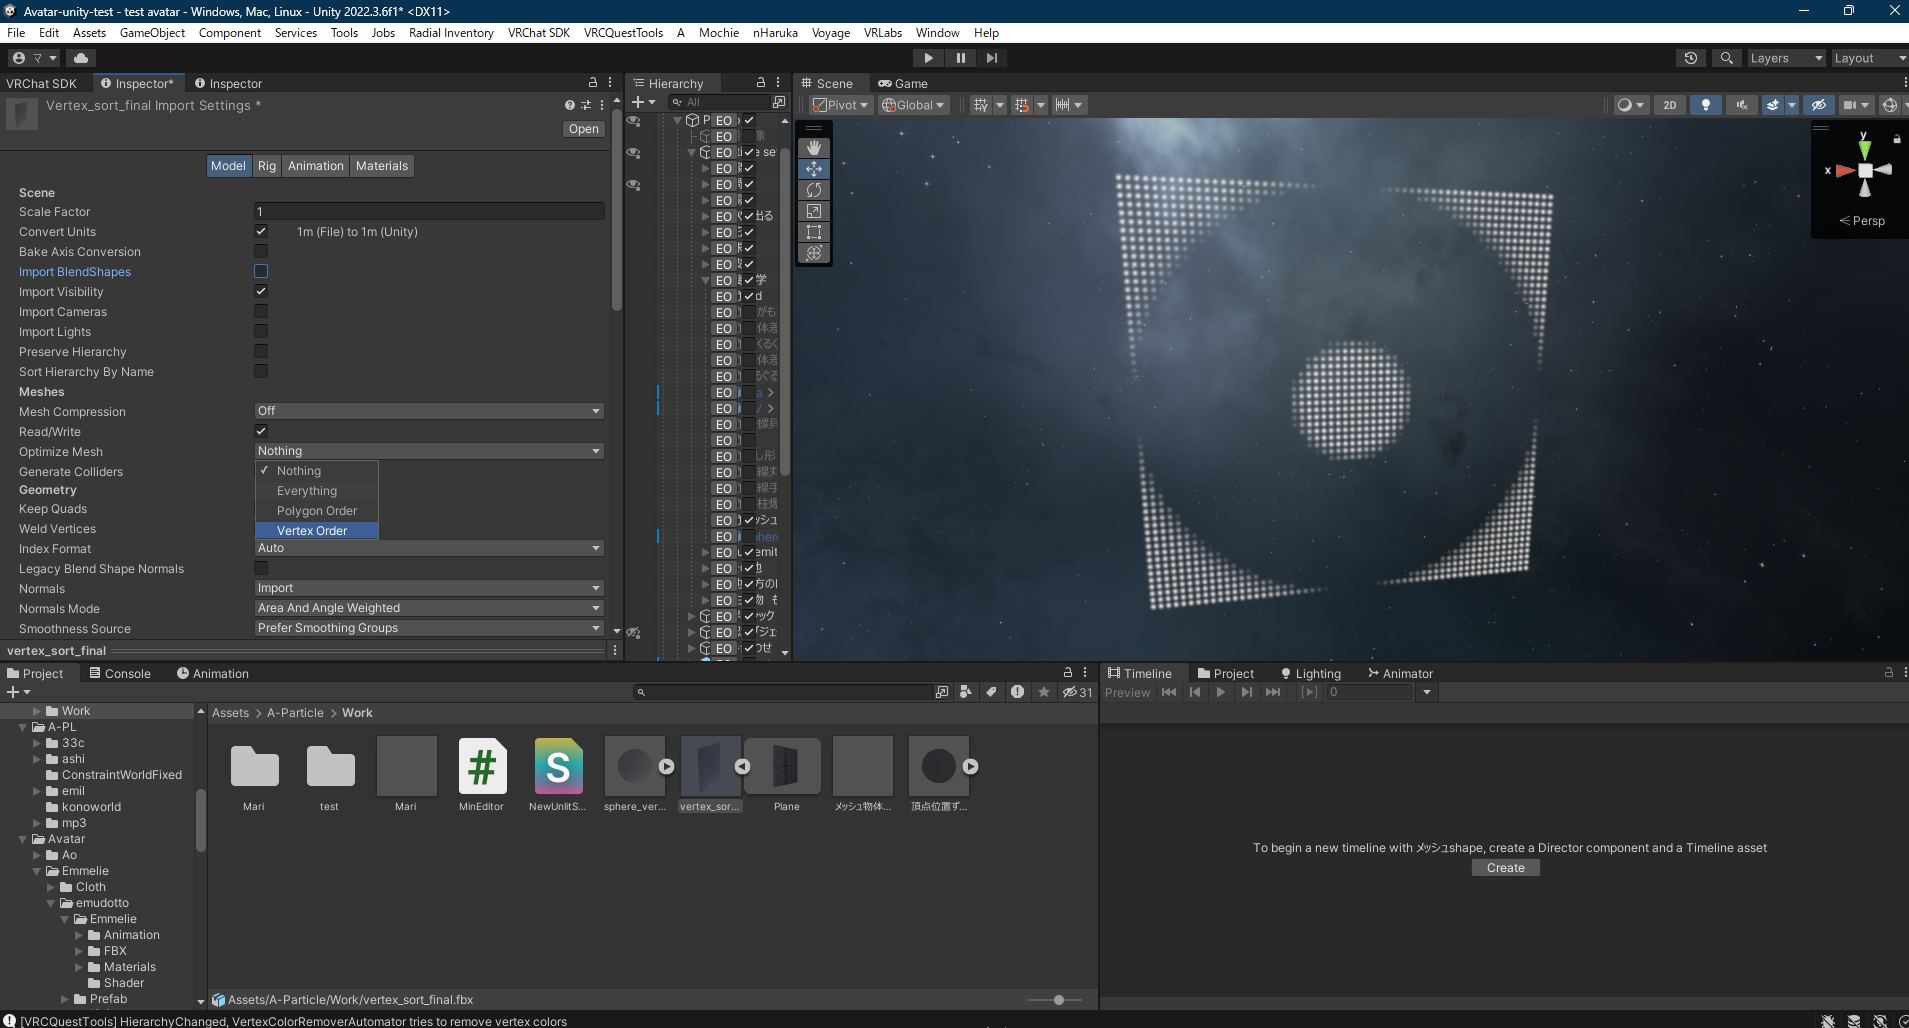Select the Rotate tool in Scene toolbar
The height and width of the screenshot is (1028, 1909).
click(x=814, y=190)
